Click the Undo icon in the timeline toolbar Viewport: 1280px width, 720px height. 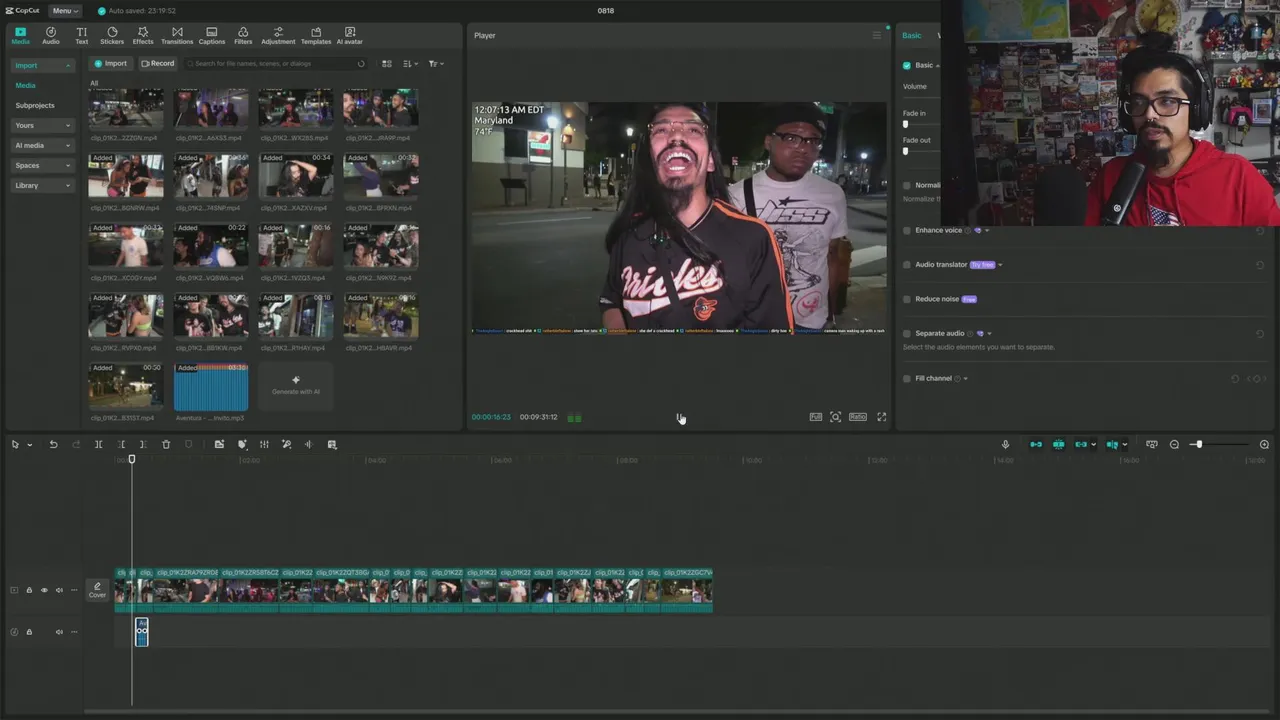click(53, 444)
